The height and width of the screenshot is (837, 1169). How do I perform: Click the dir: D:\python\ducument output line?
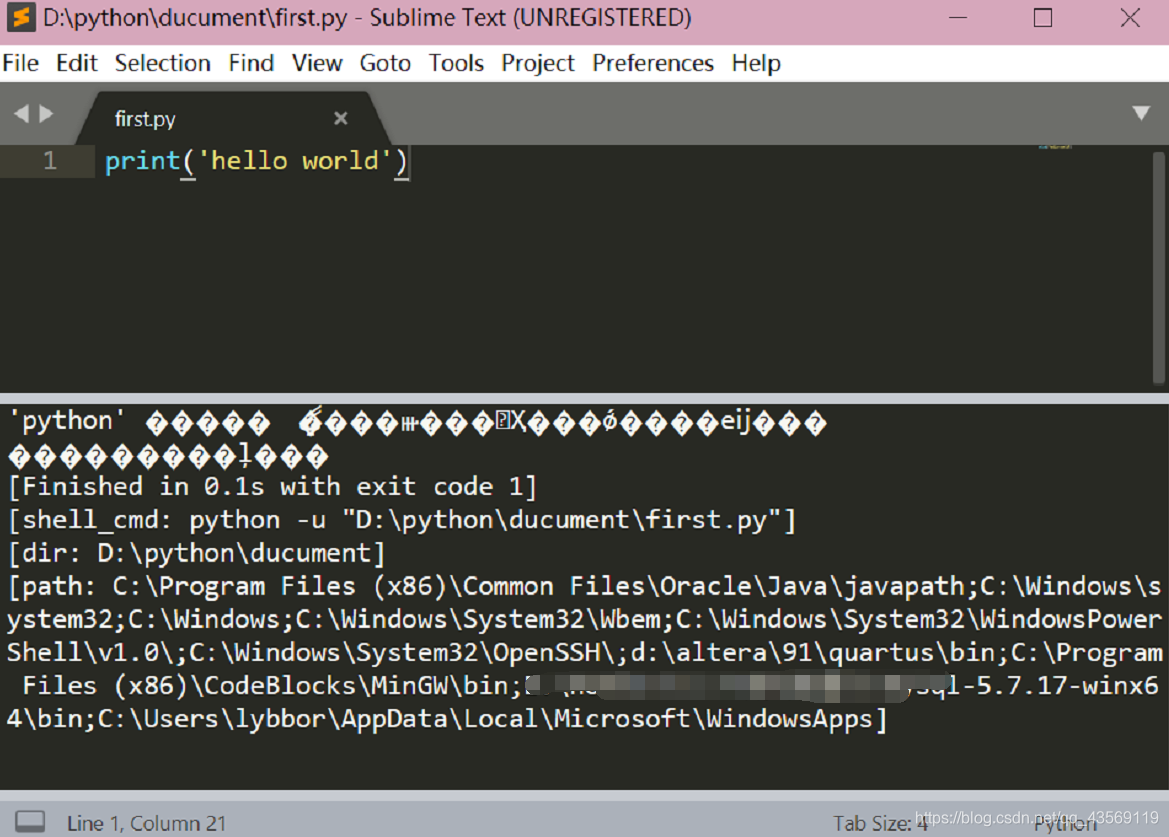pos(196,553)
